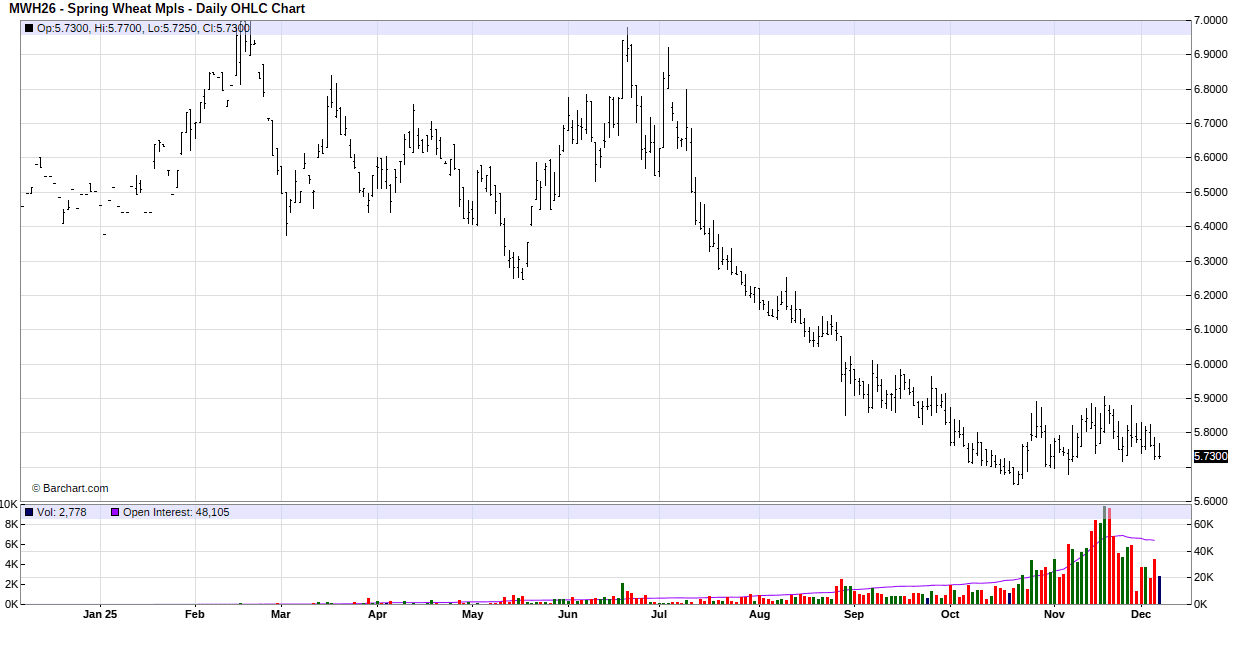
Task: Select the black 5.7300 current price tag
Action: pyautogui.click(x=1211, y=456)
